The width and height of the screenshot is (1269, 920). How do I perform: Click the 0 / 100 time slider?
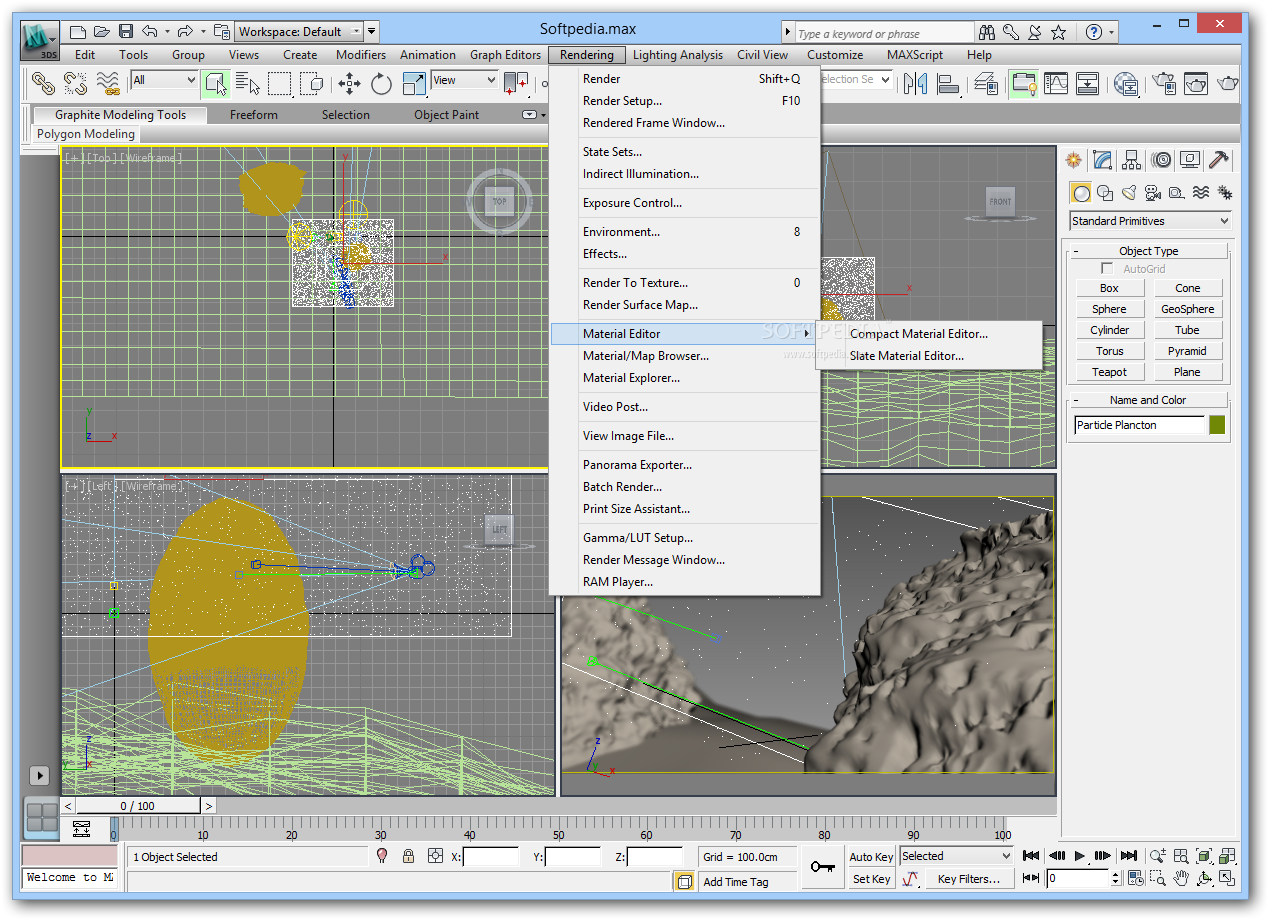[x=138, y=806]
